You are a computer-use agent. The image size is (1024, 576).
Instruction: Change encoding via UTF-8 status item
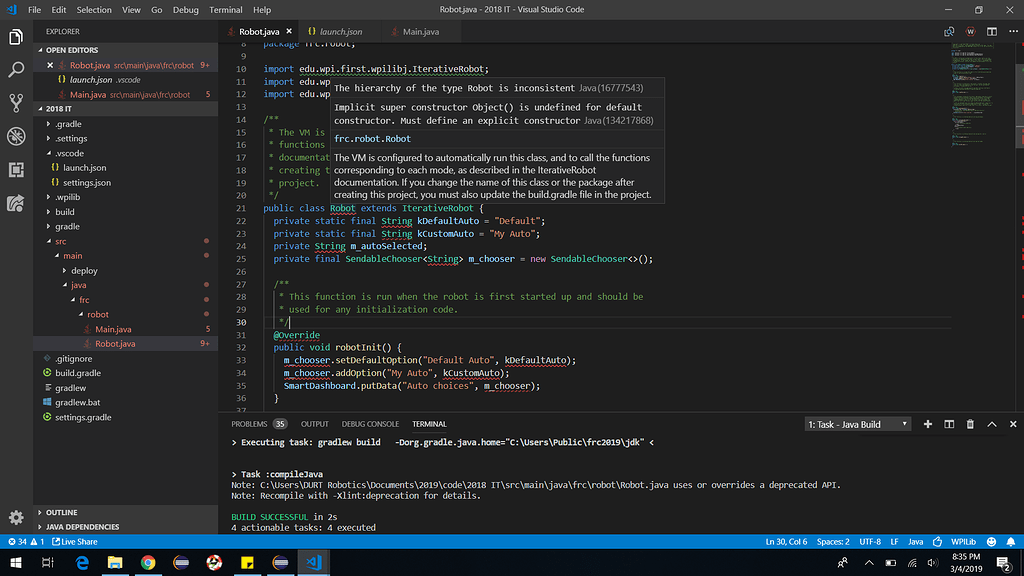[x=870, y=541]
